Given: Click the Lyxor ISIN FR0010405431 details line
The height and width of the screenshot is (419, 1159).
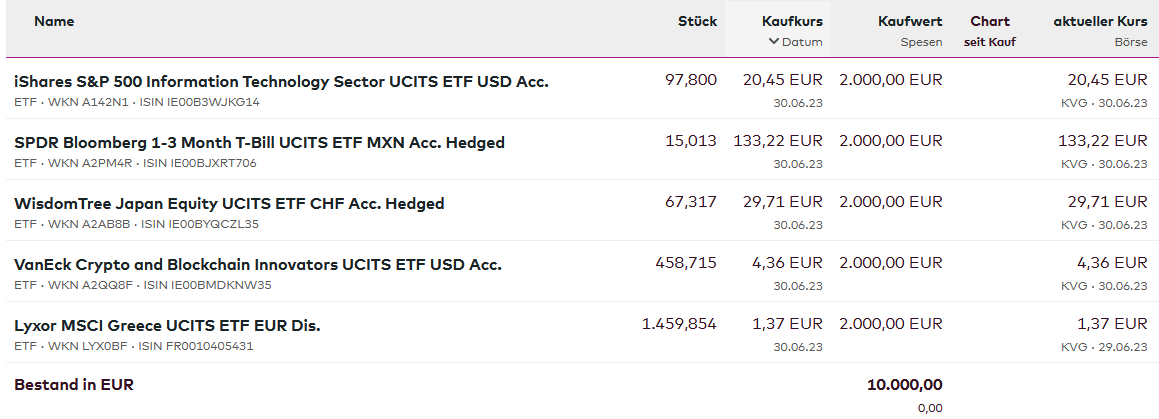Looking at the screenshot, I should [134, 346].
